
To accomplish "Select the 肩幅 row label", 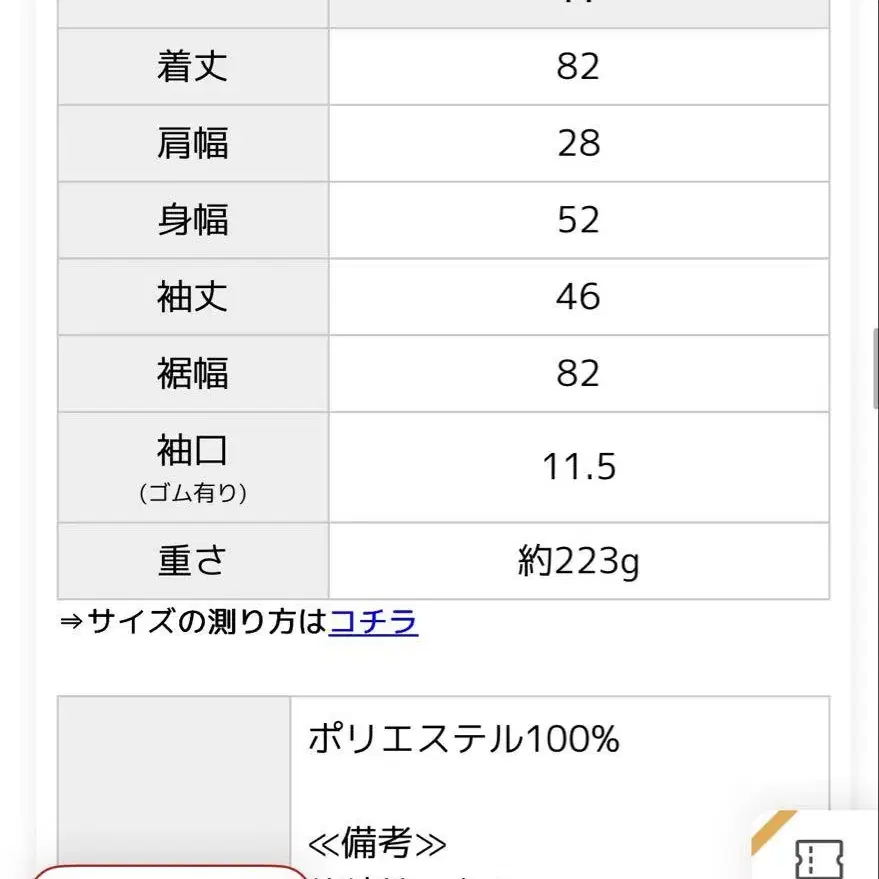I will pyautogui.click(x=193, y=143).
